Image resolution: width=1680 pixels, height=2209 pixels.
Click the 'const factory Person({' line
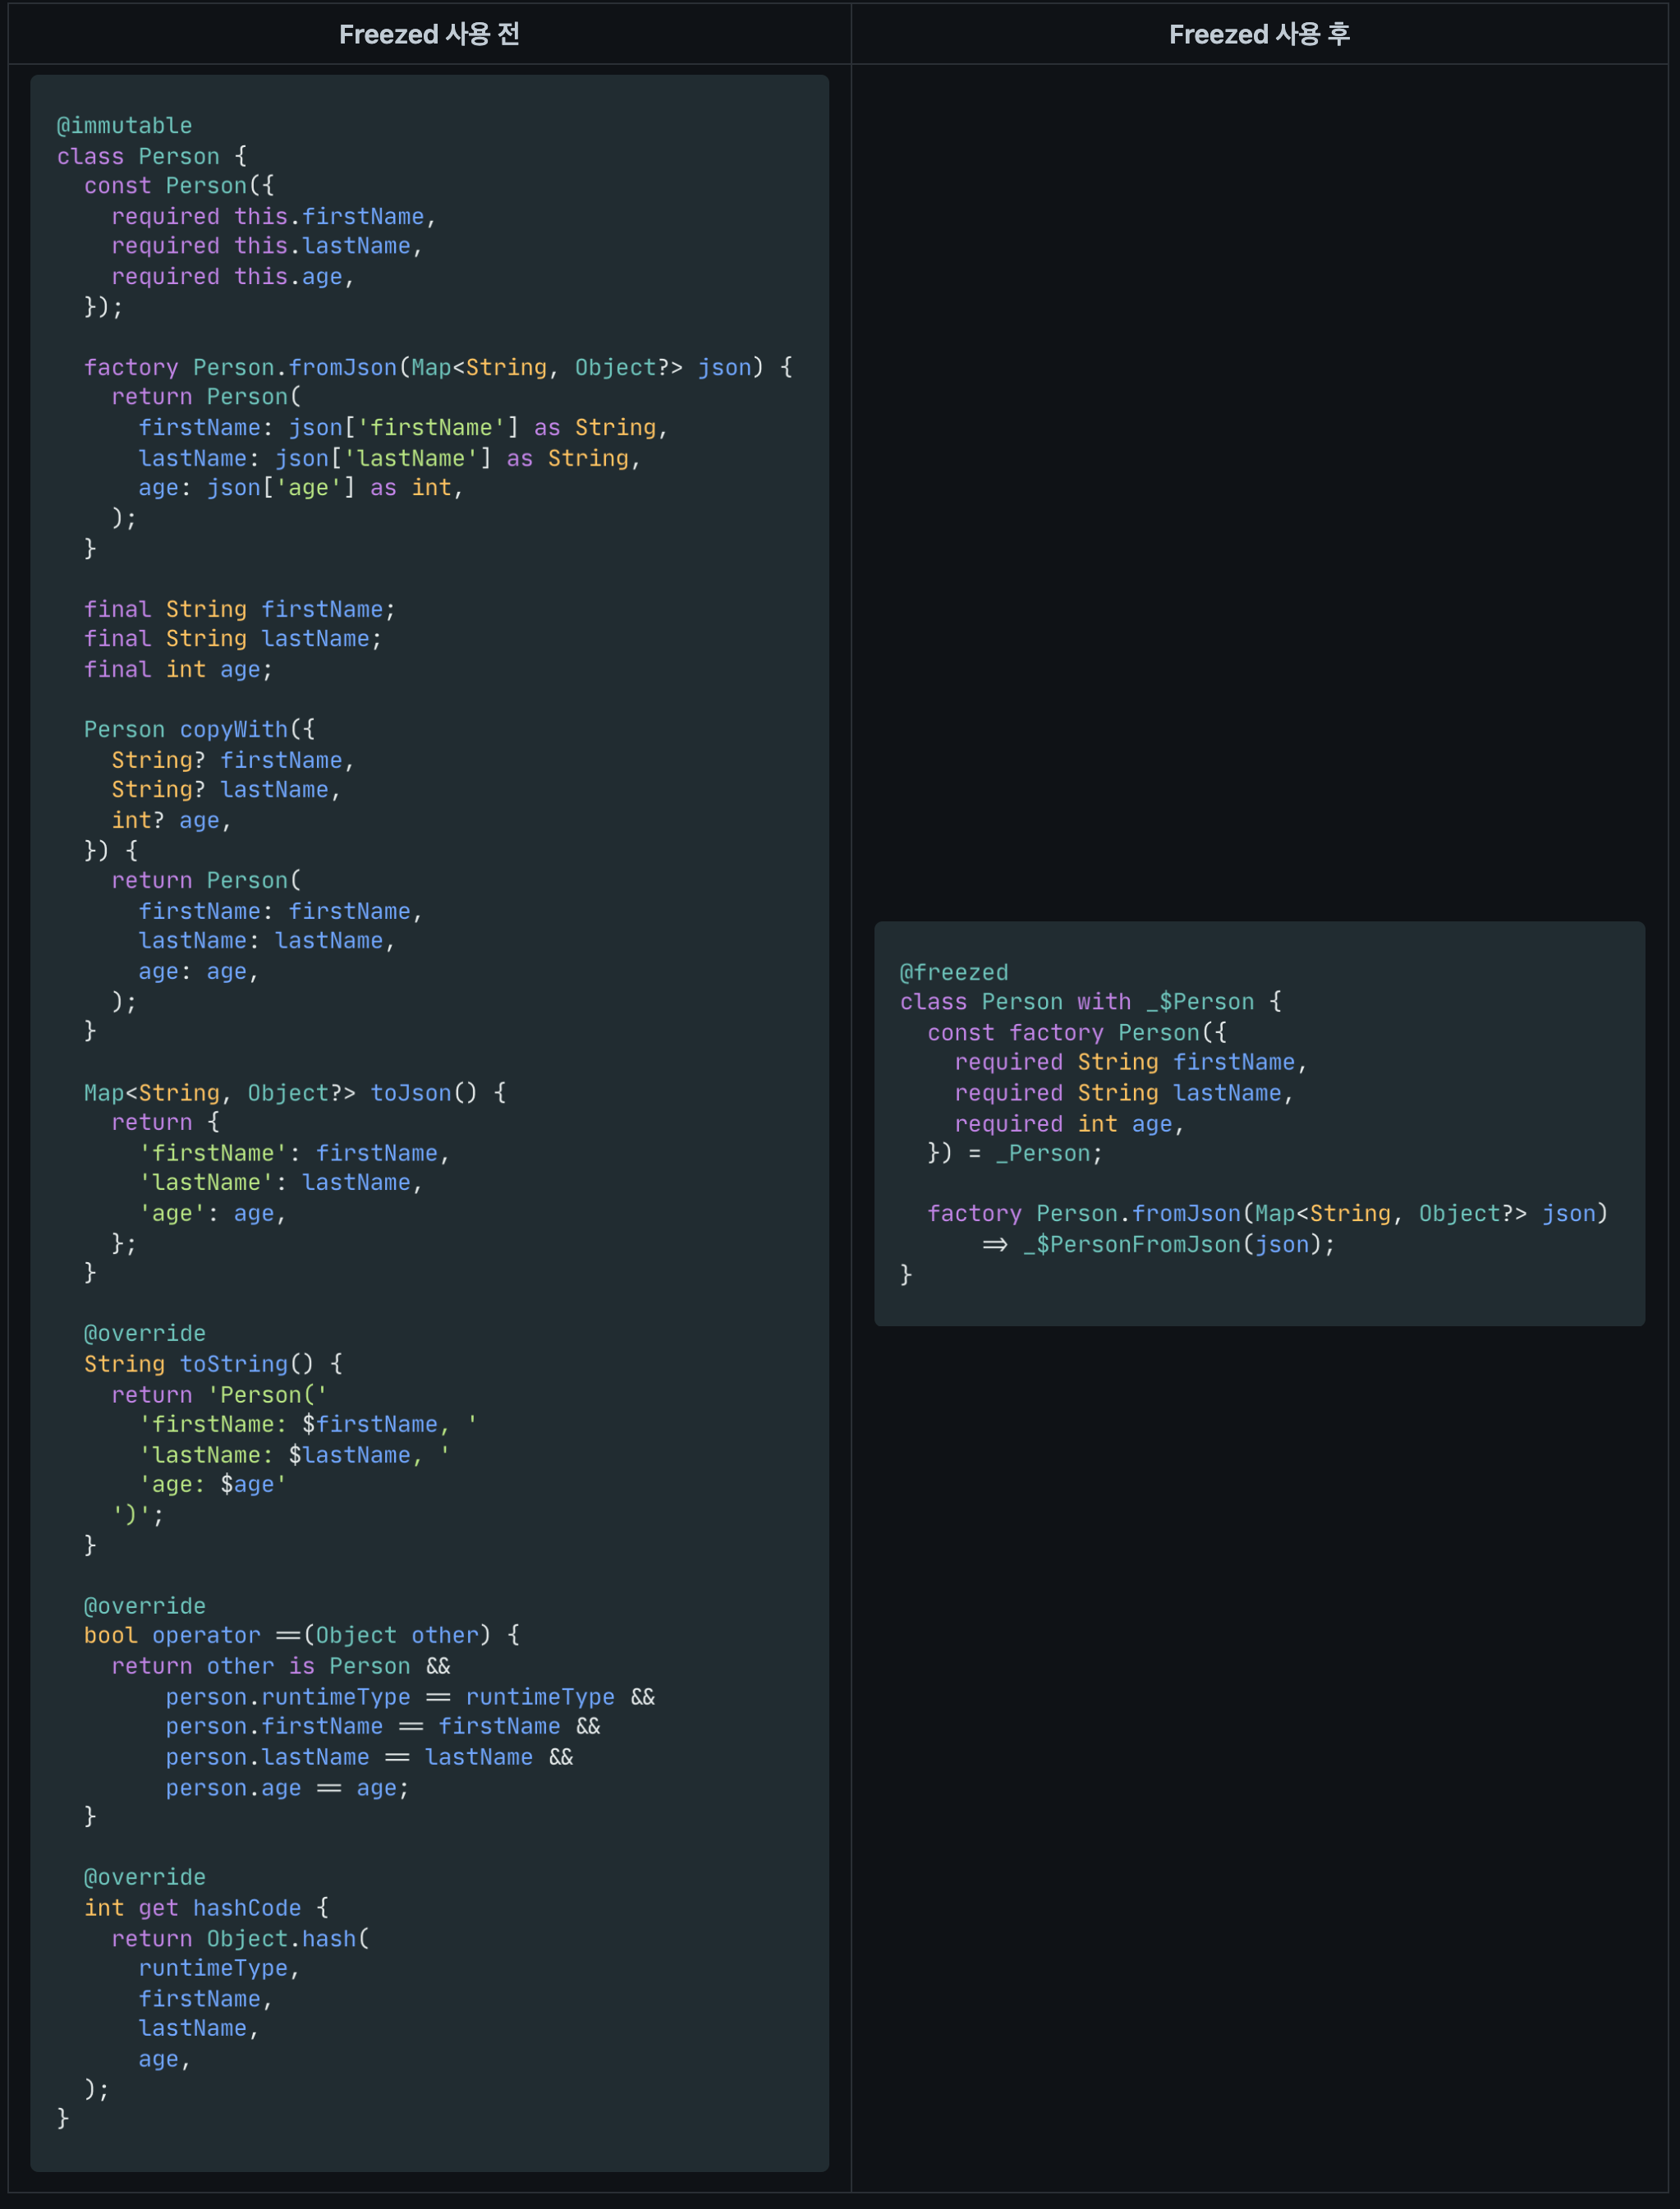click(1076, 1033)
